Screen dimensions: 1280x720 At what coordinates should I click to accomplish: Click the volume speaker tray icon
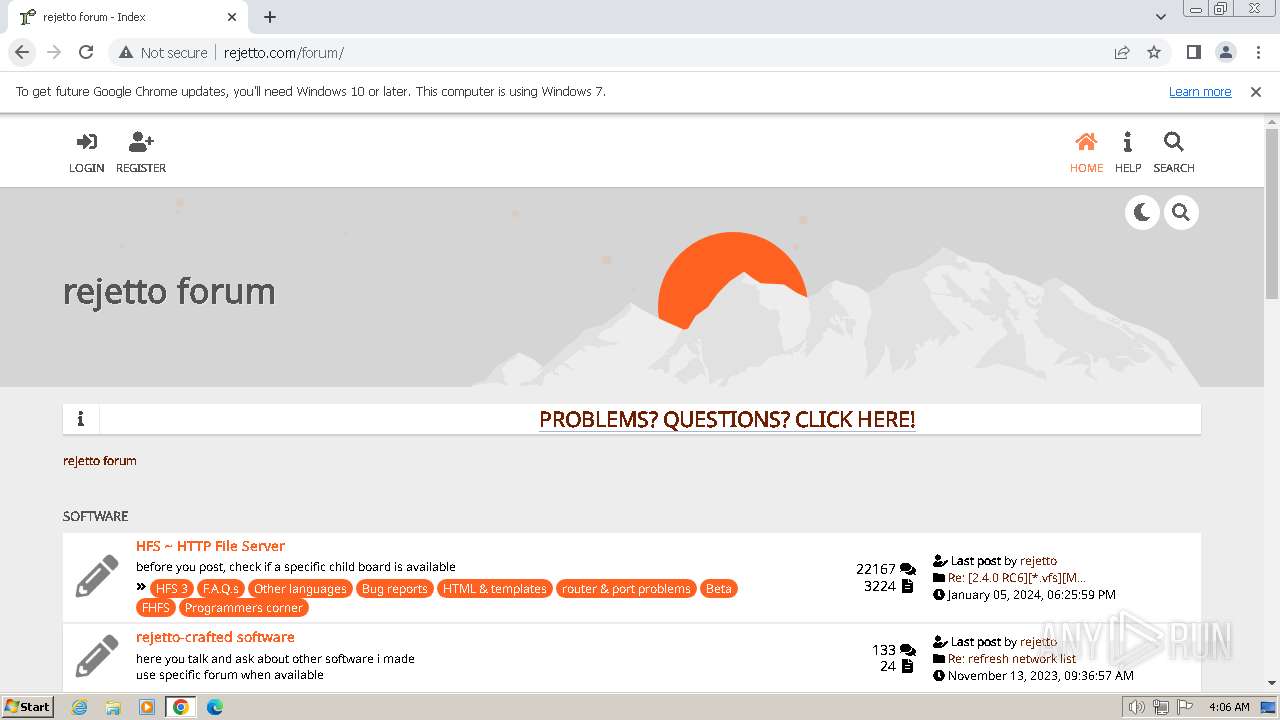(x=1137, y=707)
